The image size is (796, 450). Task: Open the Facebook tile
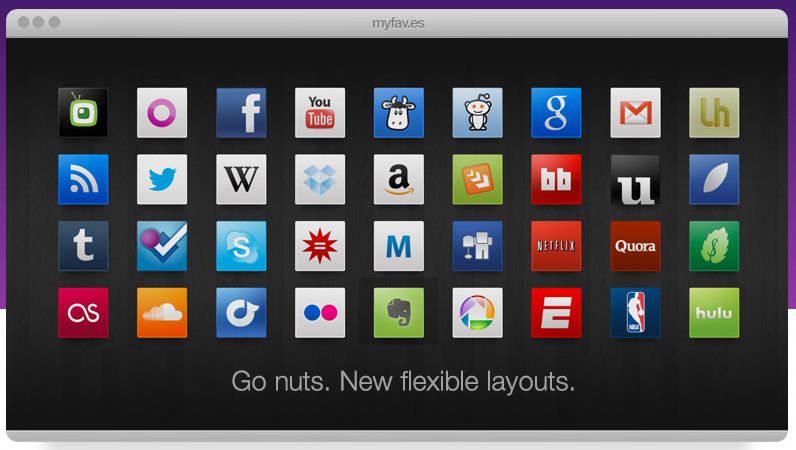tap(241, 113)
